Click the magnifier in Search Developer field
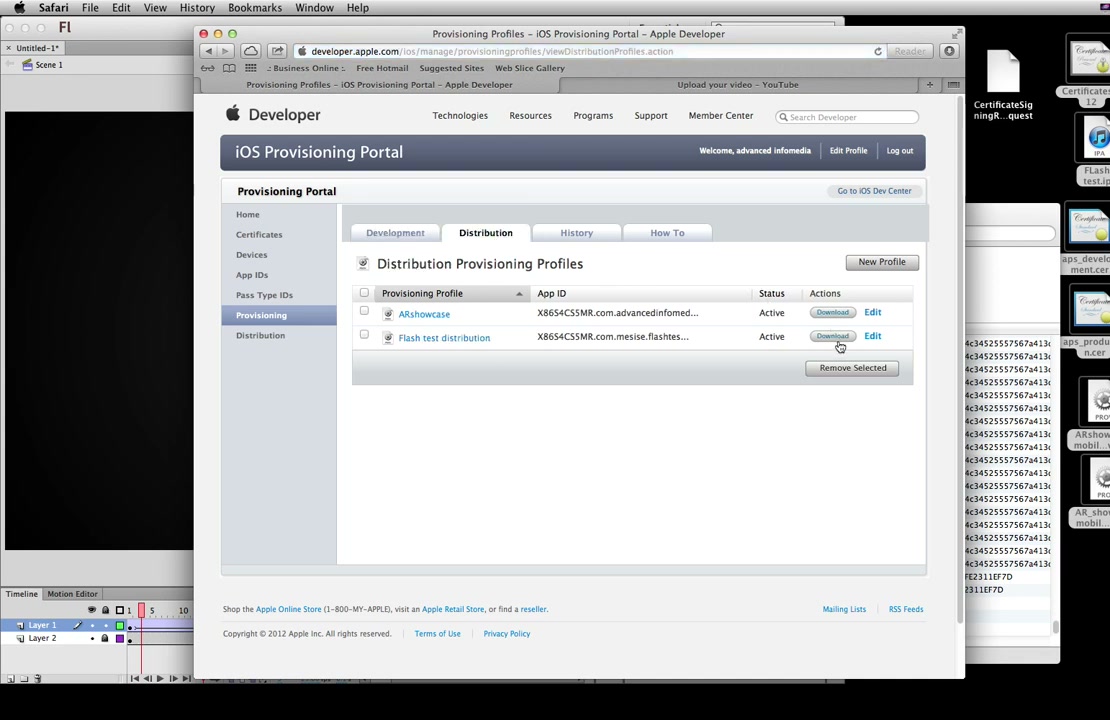1110x720 pixels. click(x=783, y=117)
